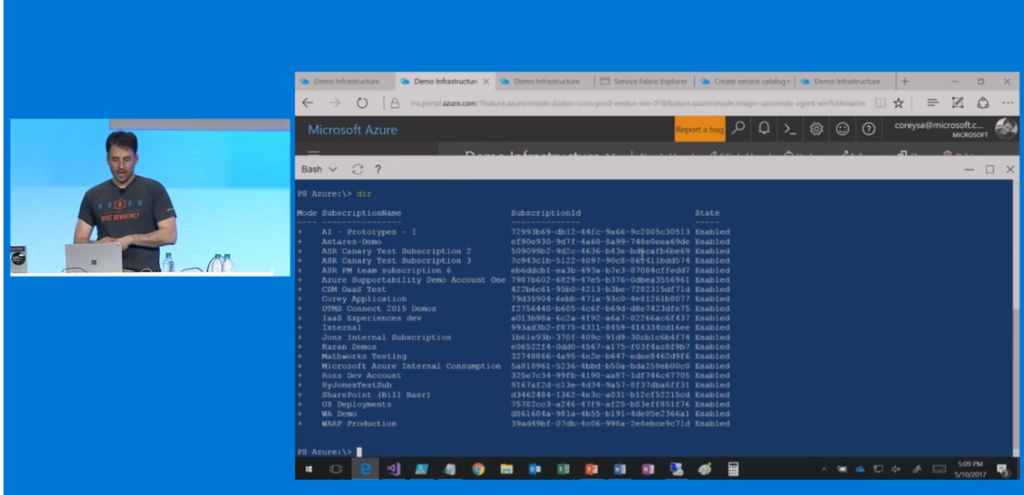
Task: Open a new browser tab
Action: (904, 82)
